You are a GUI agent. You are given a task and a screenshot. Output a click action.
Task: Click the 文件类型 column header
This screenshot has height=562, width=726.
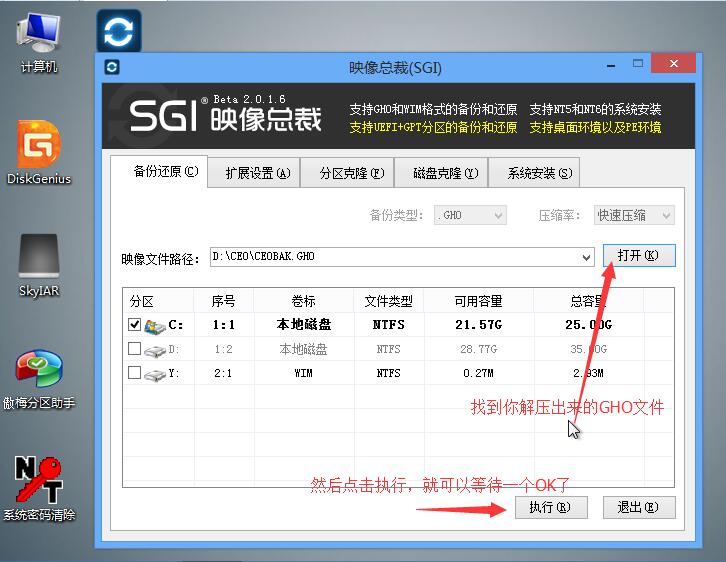pos(388,301)
